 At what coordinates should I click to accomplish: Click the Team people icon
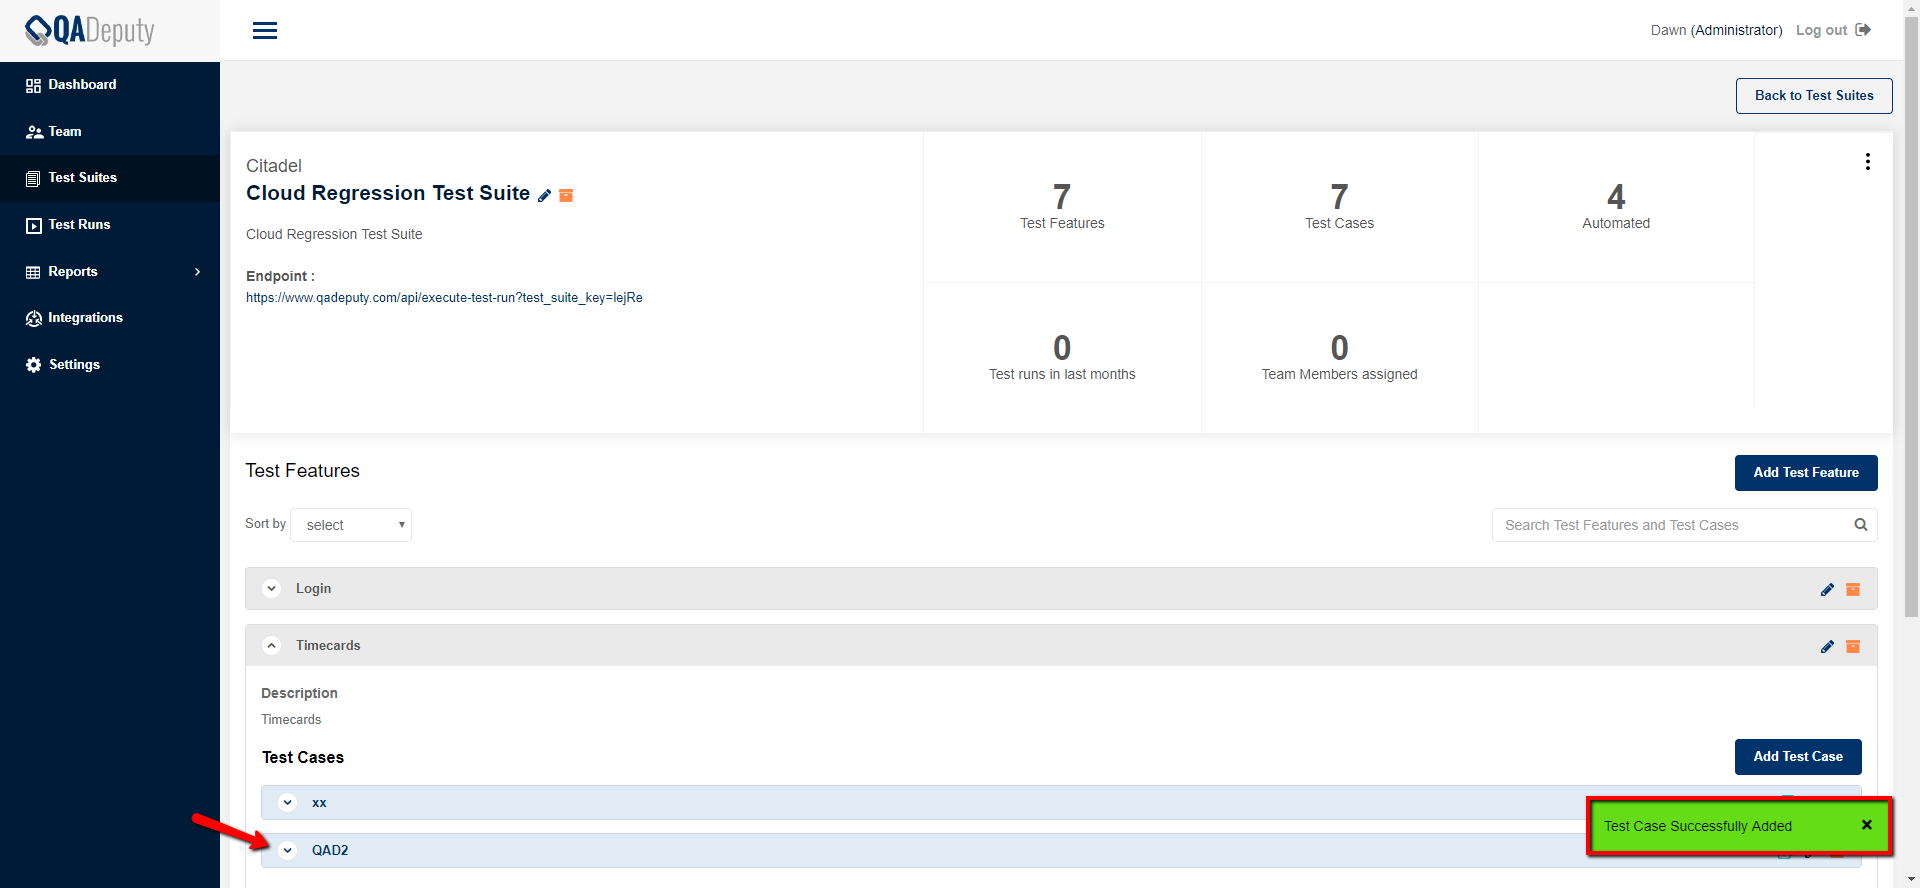[x=34, y=132]
